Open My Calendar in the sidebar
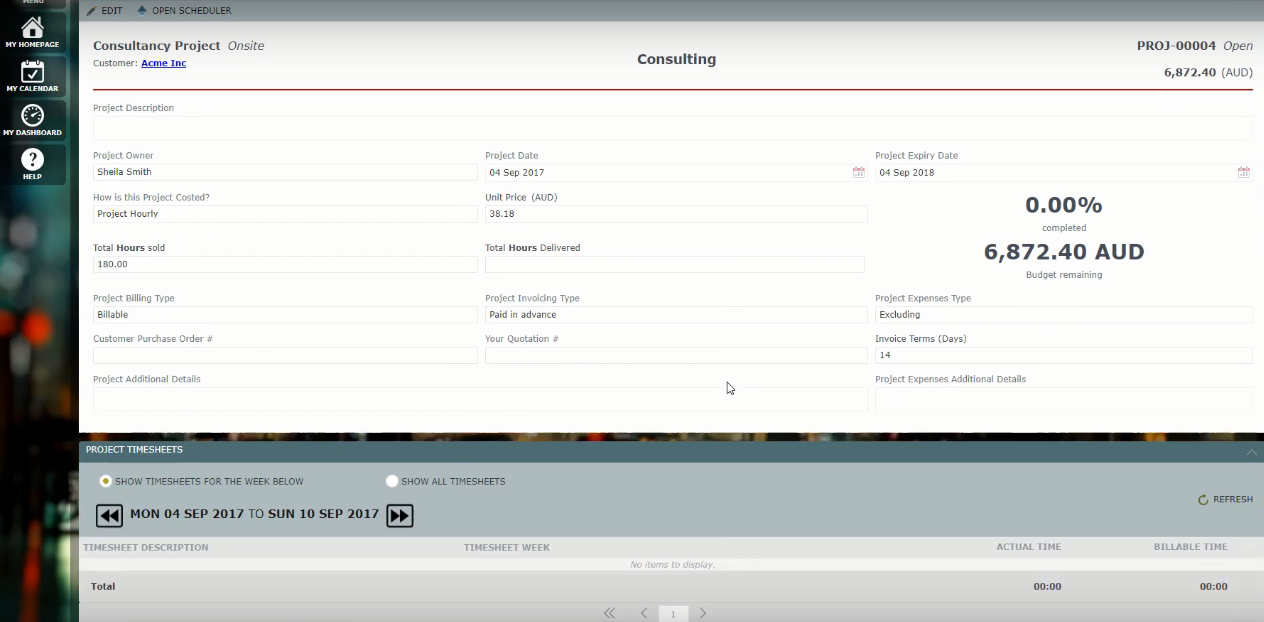Screen dimensions: 1264x622 [32, 76]
